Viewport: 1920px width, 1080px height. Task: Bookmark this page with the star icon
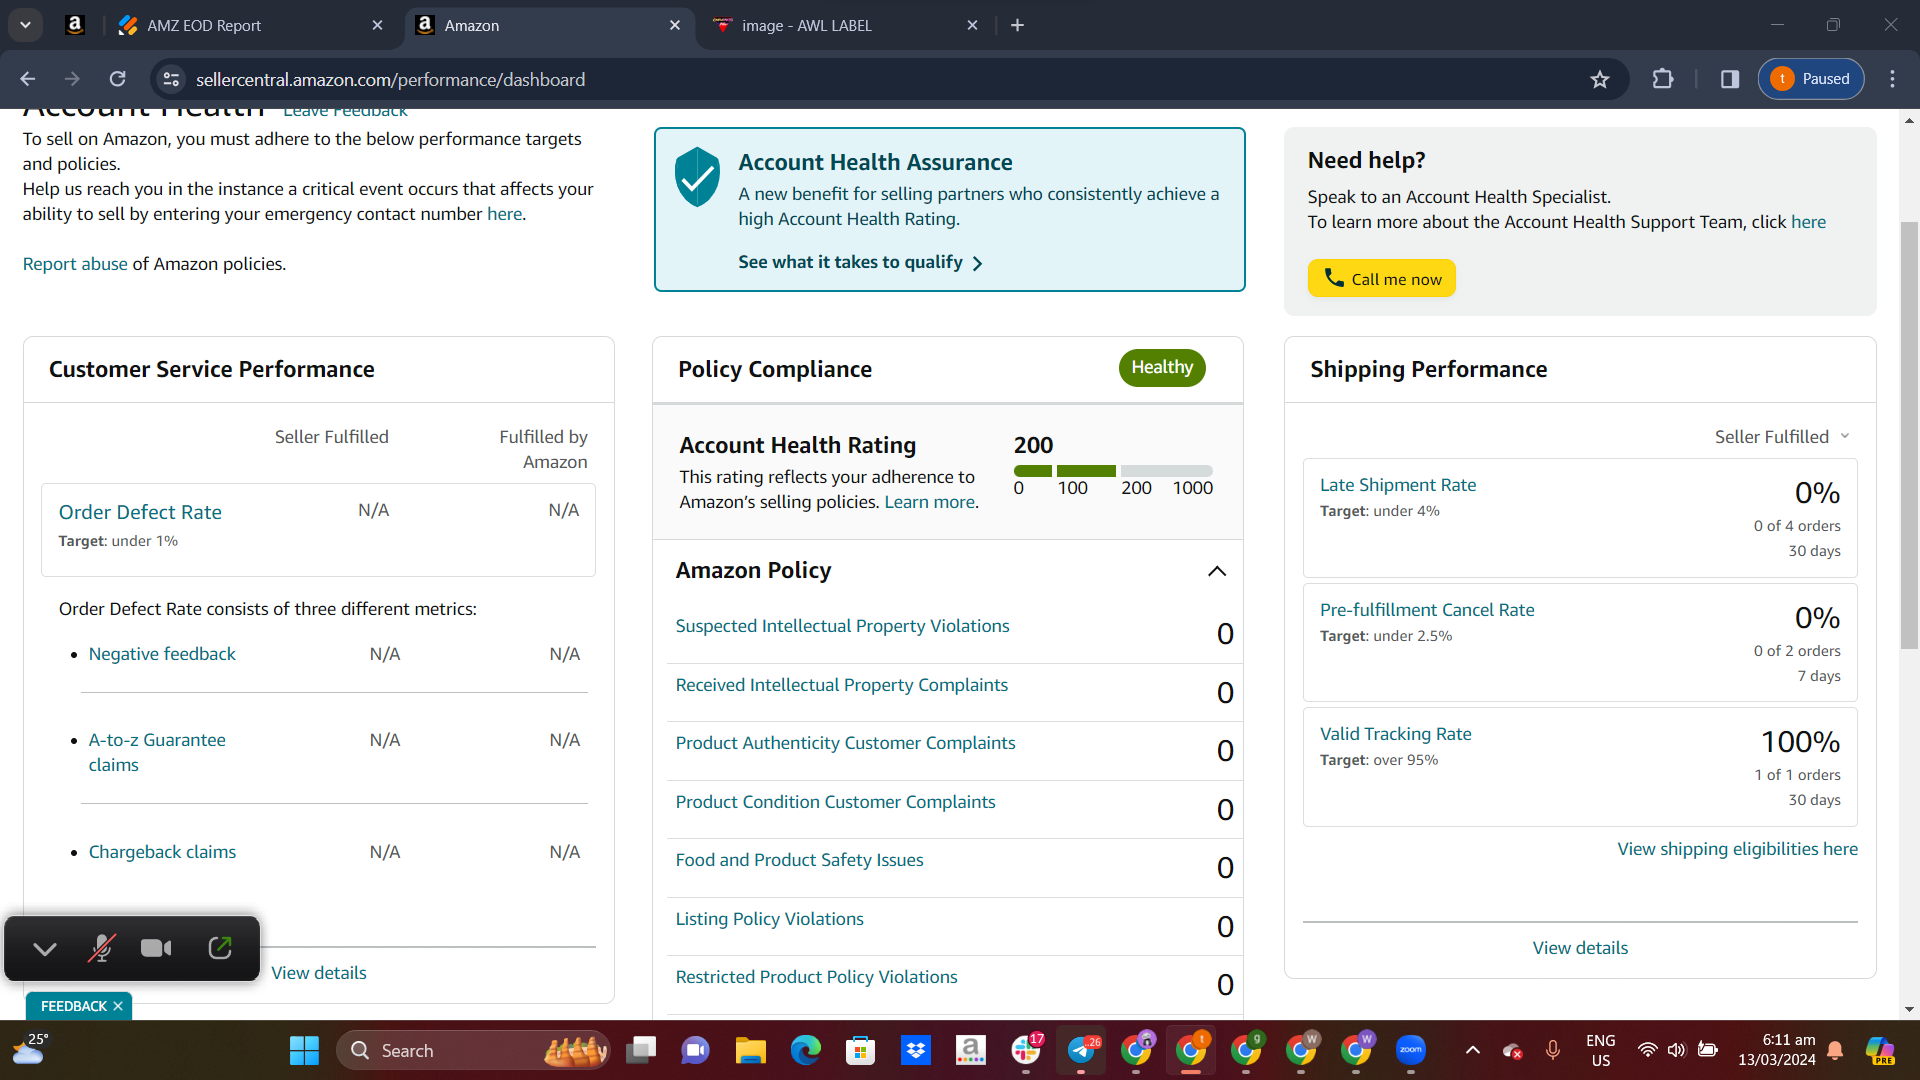[x=1600, y=79]
